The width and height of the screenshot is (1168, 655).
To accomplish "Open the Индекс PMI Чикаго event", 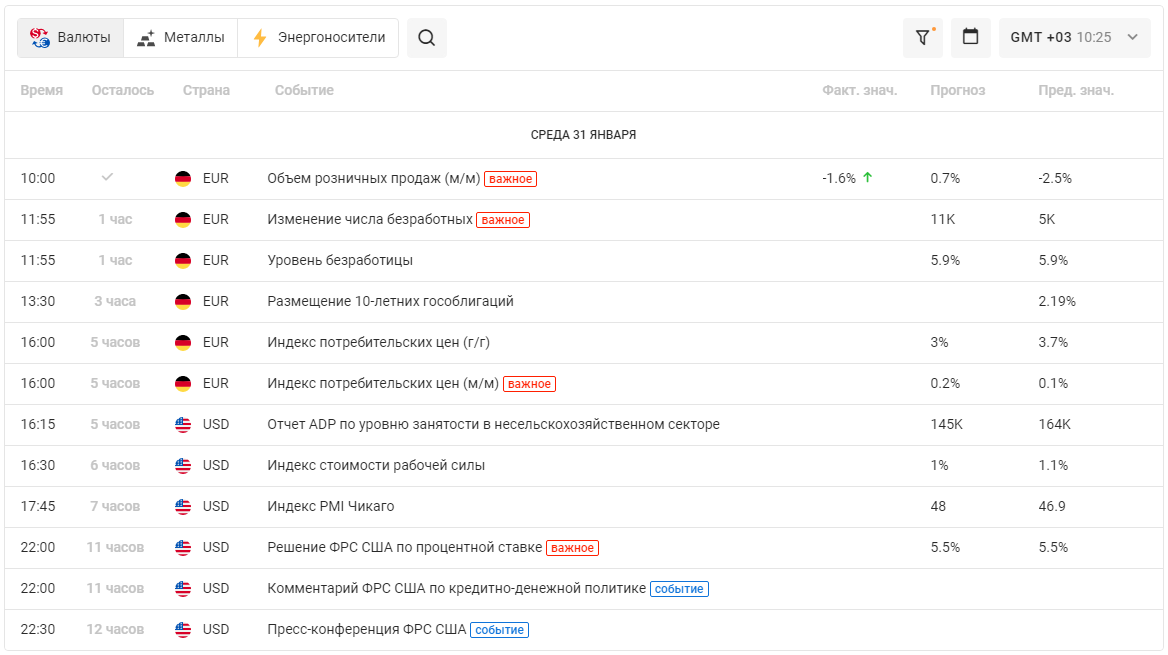I will pos(331,506).
